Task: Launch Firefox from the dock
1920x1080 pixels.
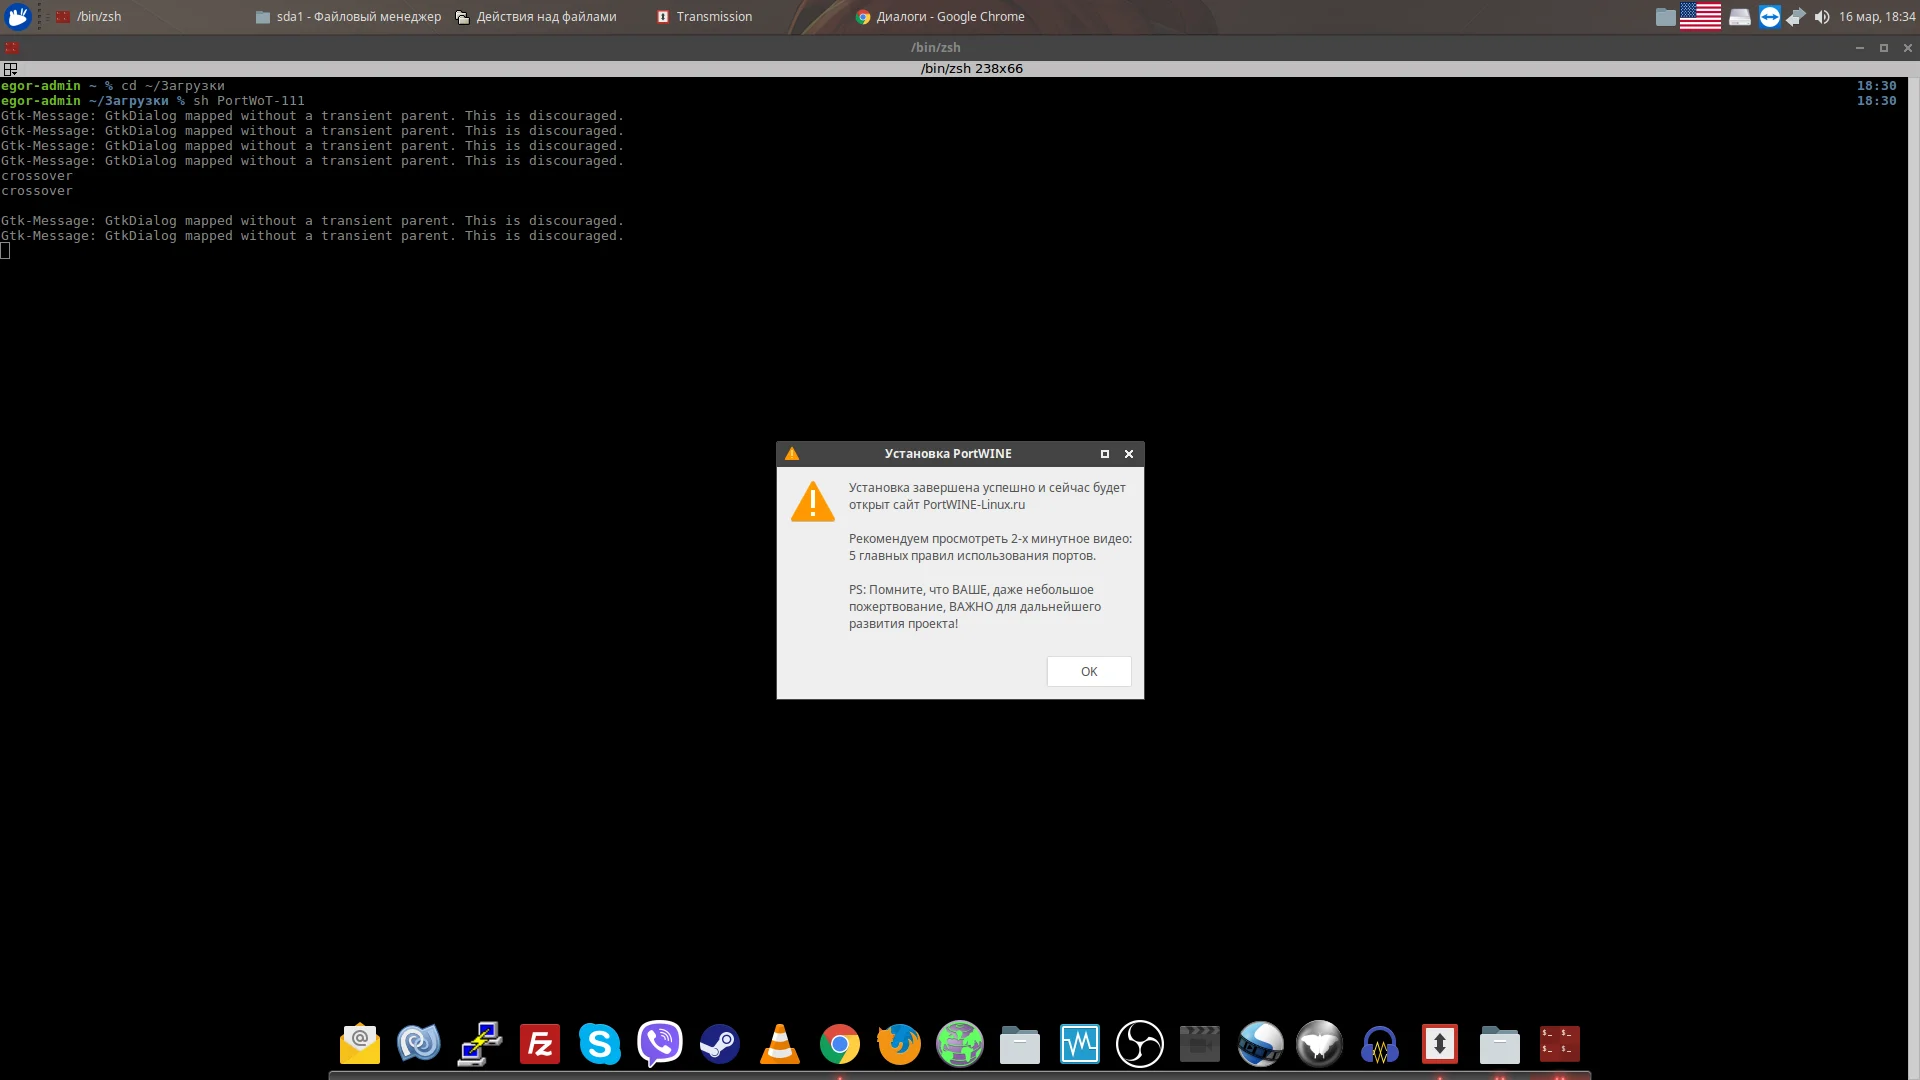Action: (899, 1045)
